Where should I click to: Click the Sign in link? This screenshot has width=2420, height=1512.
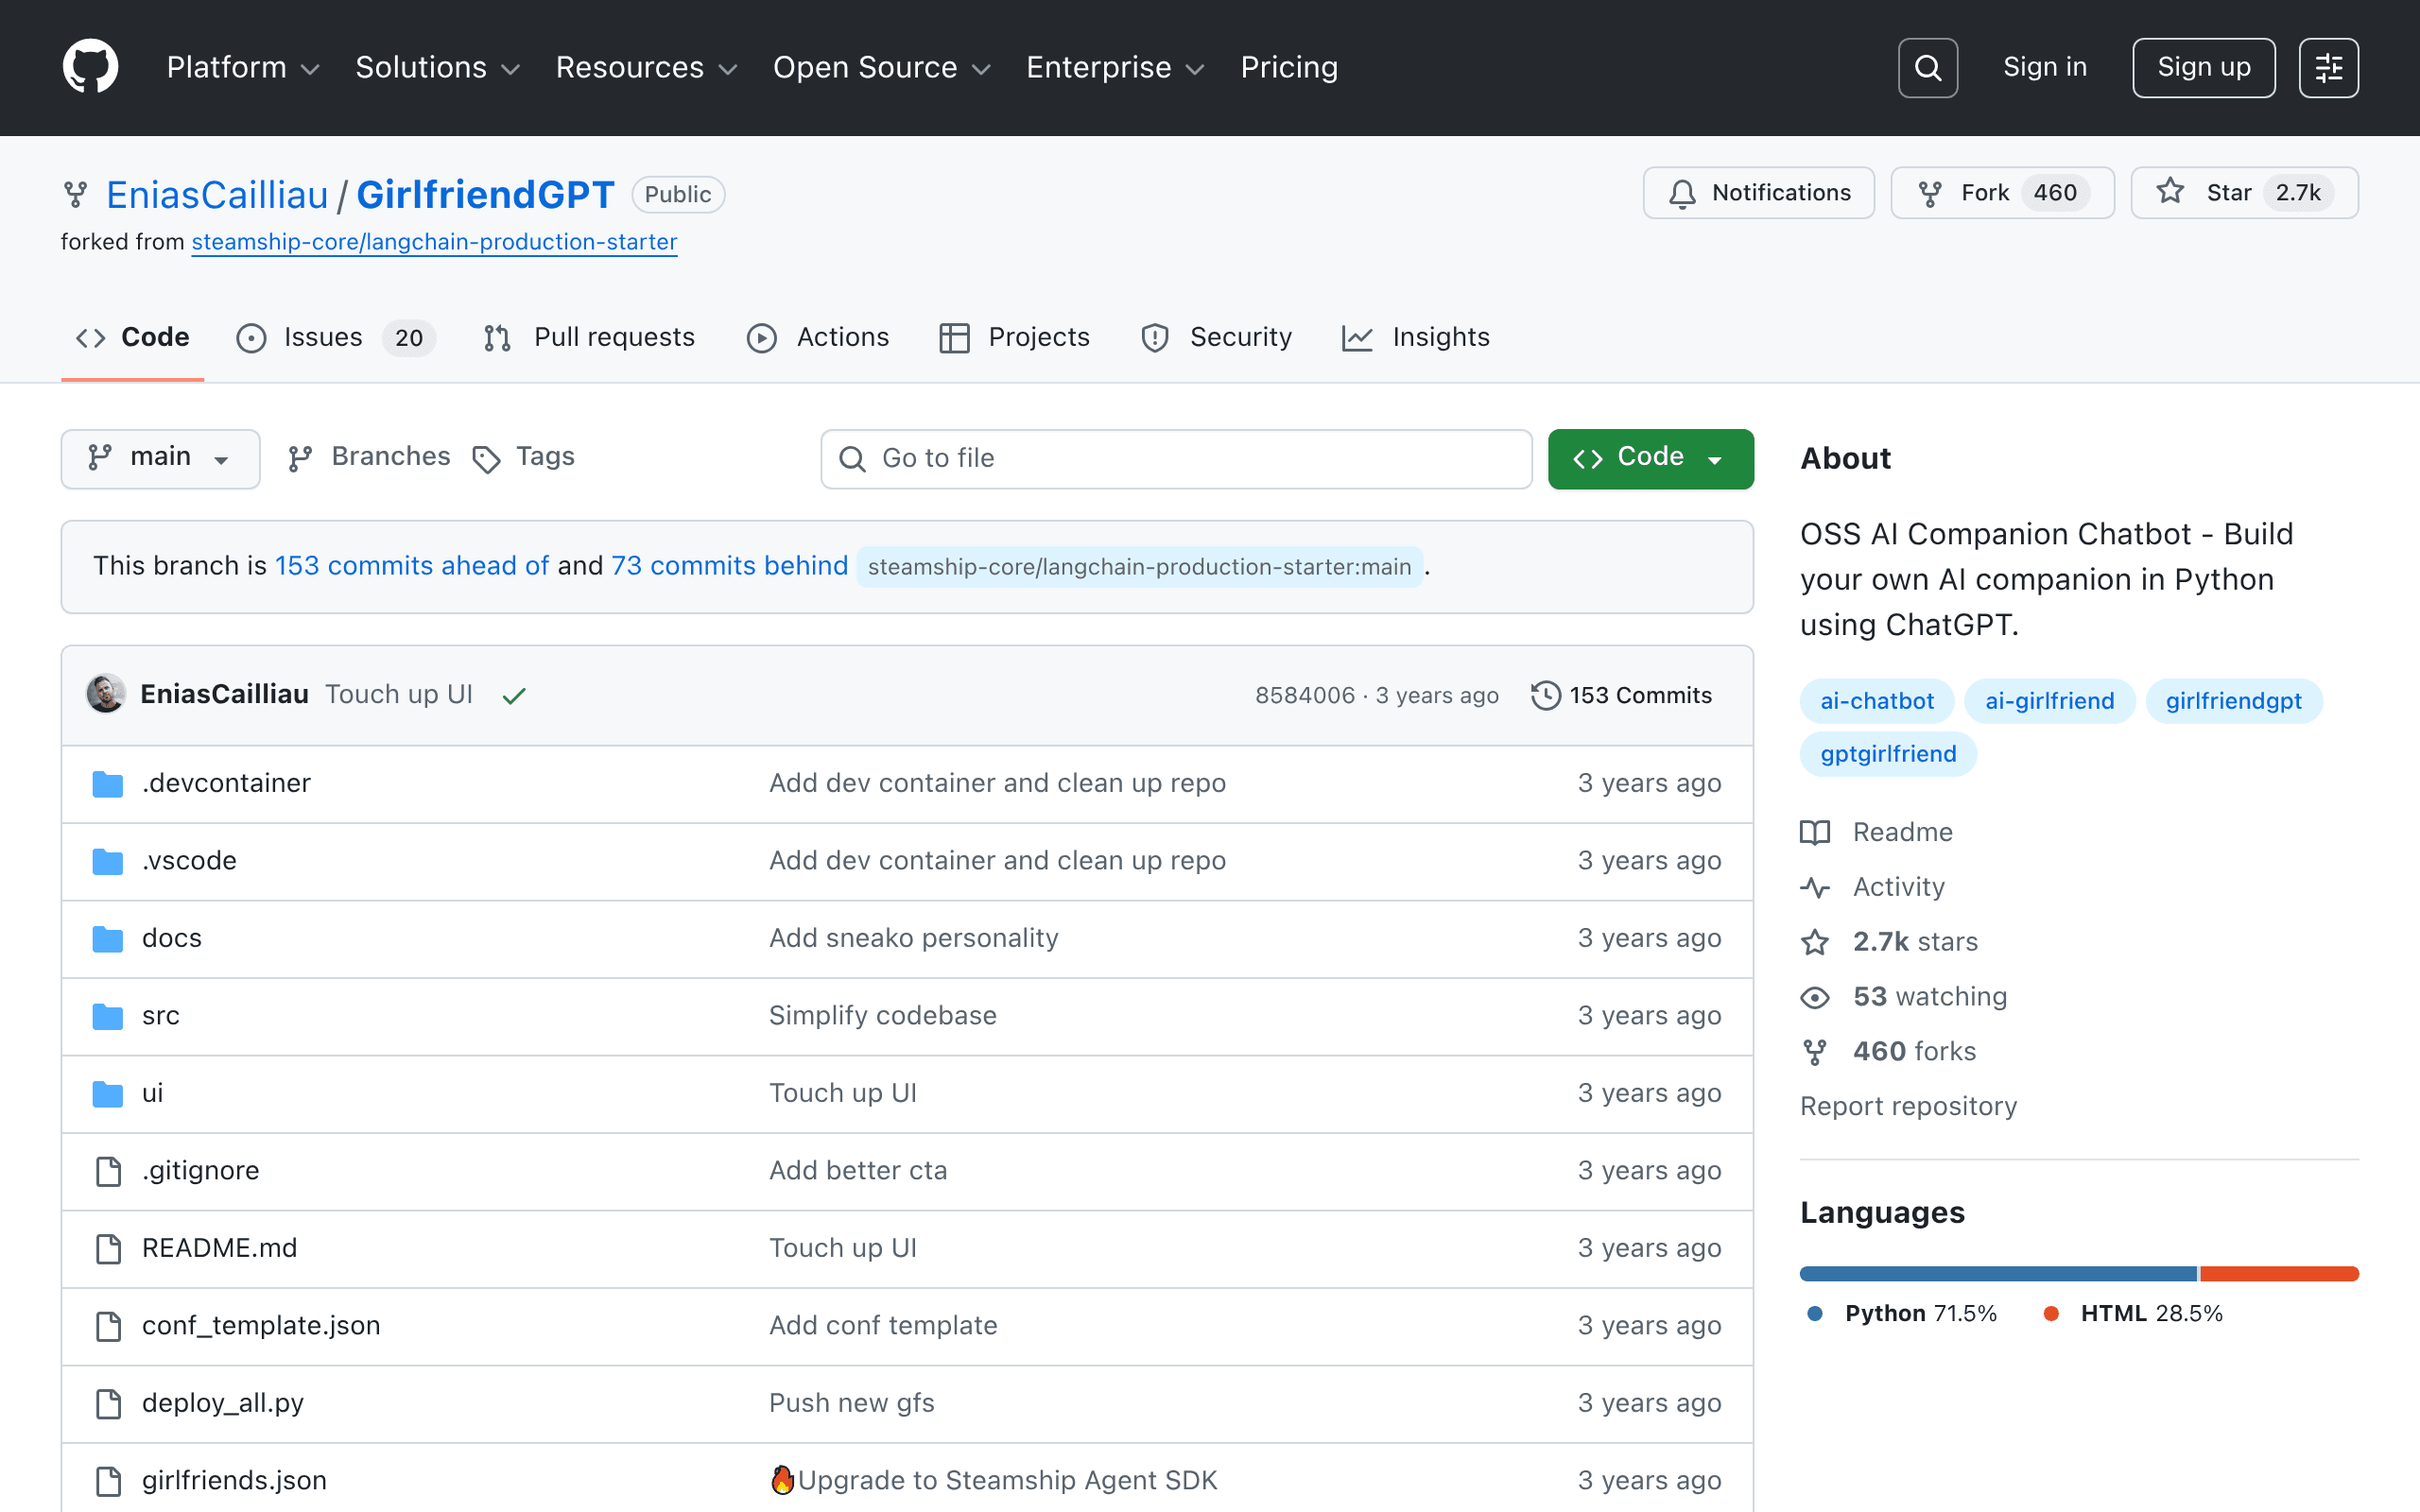click(x=2045, y=67)
